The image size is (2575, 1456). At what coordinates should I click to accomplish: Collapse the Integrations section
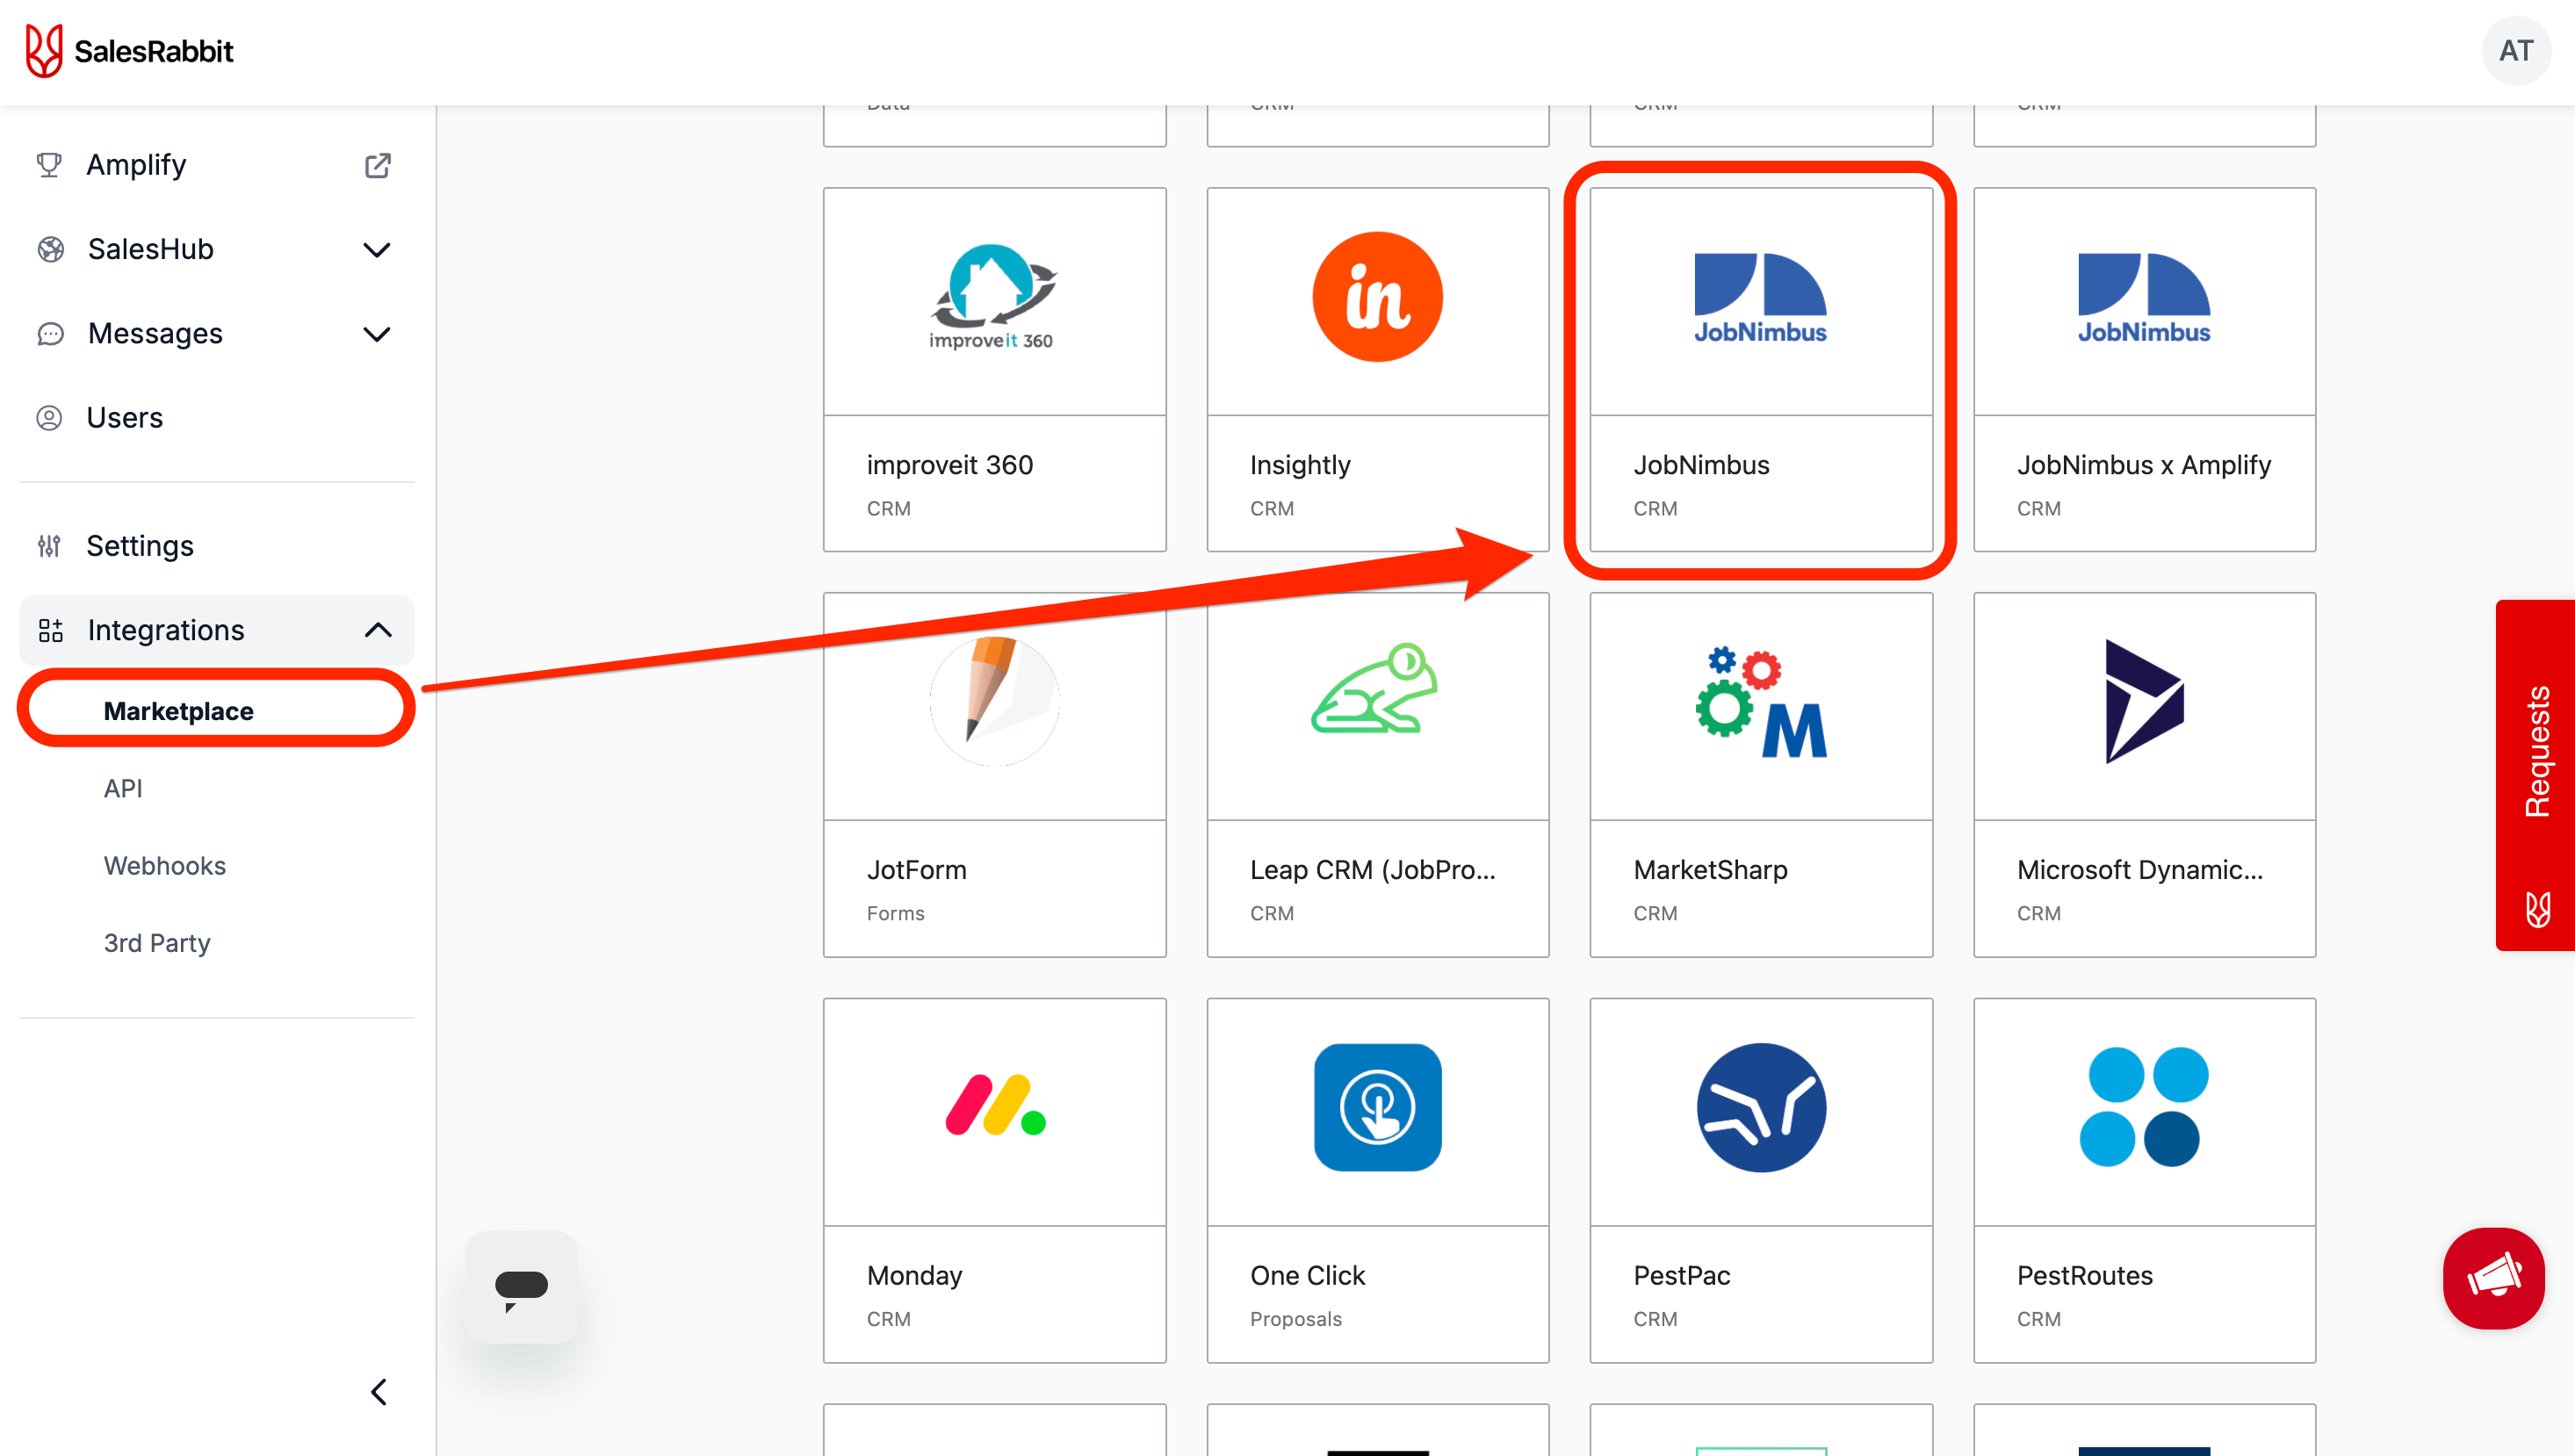[x=377, y=630]
